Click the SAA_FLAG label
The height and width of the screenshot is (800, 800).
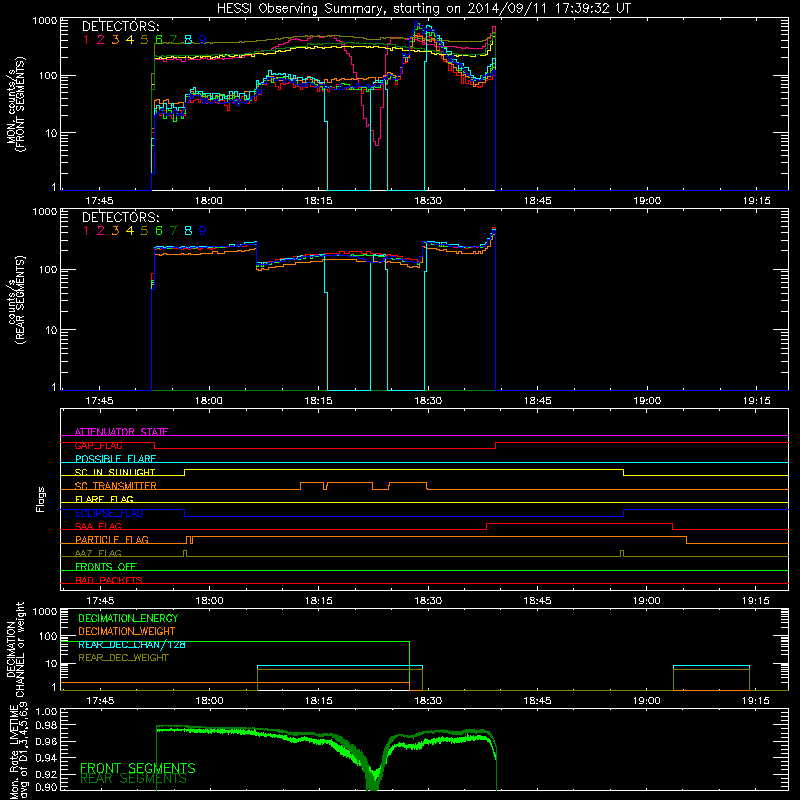tap(98, 527)
